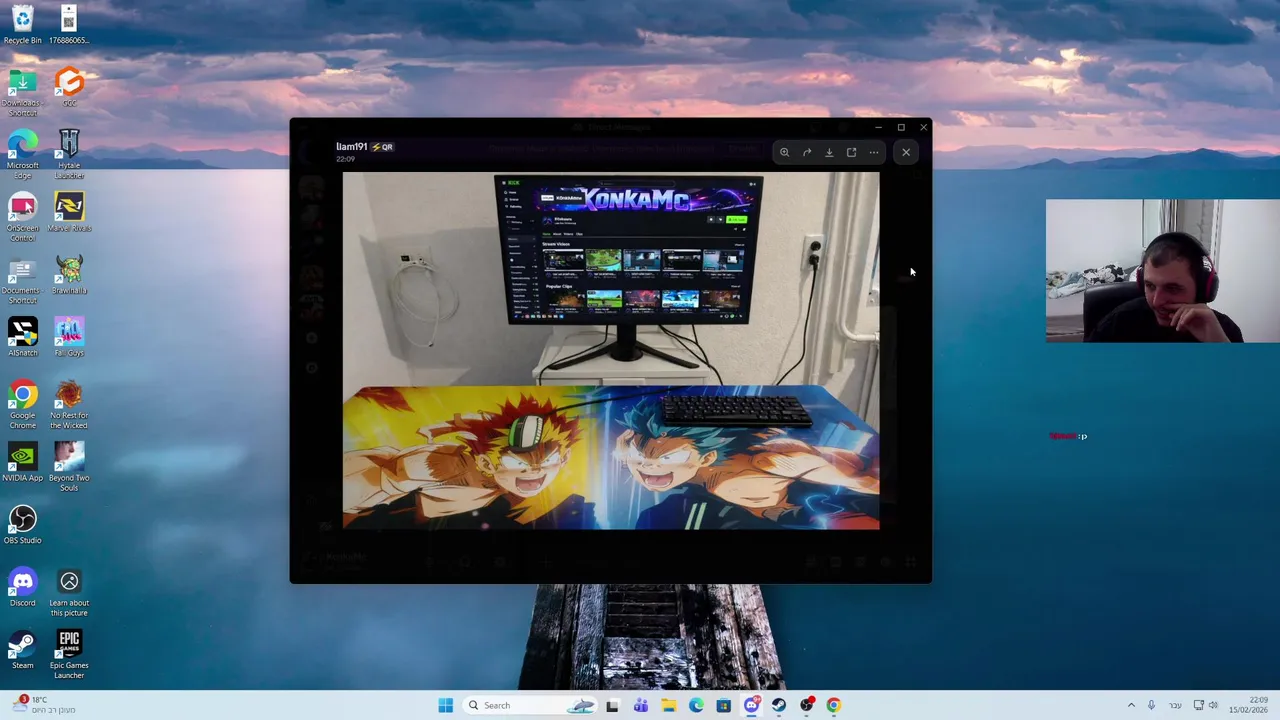Open File Explorer from taskbar
1280x720 pixels.
click(668, 705)
